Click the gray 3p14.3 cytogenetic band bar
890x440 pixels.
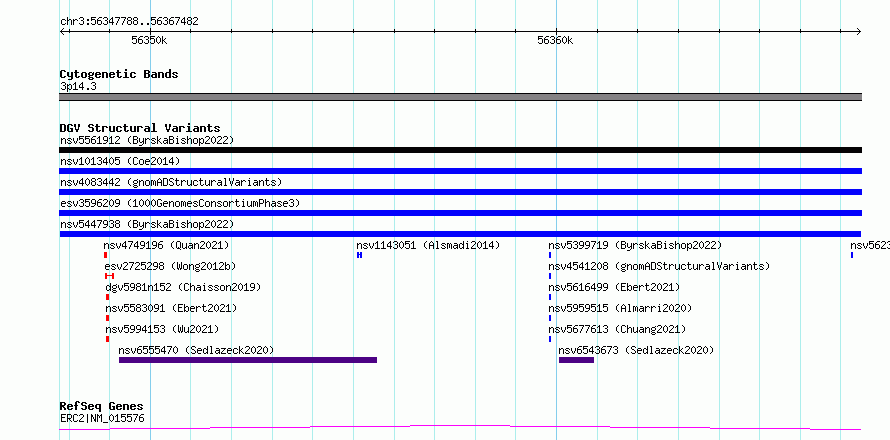tap(460, 97)
